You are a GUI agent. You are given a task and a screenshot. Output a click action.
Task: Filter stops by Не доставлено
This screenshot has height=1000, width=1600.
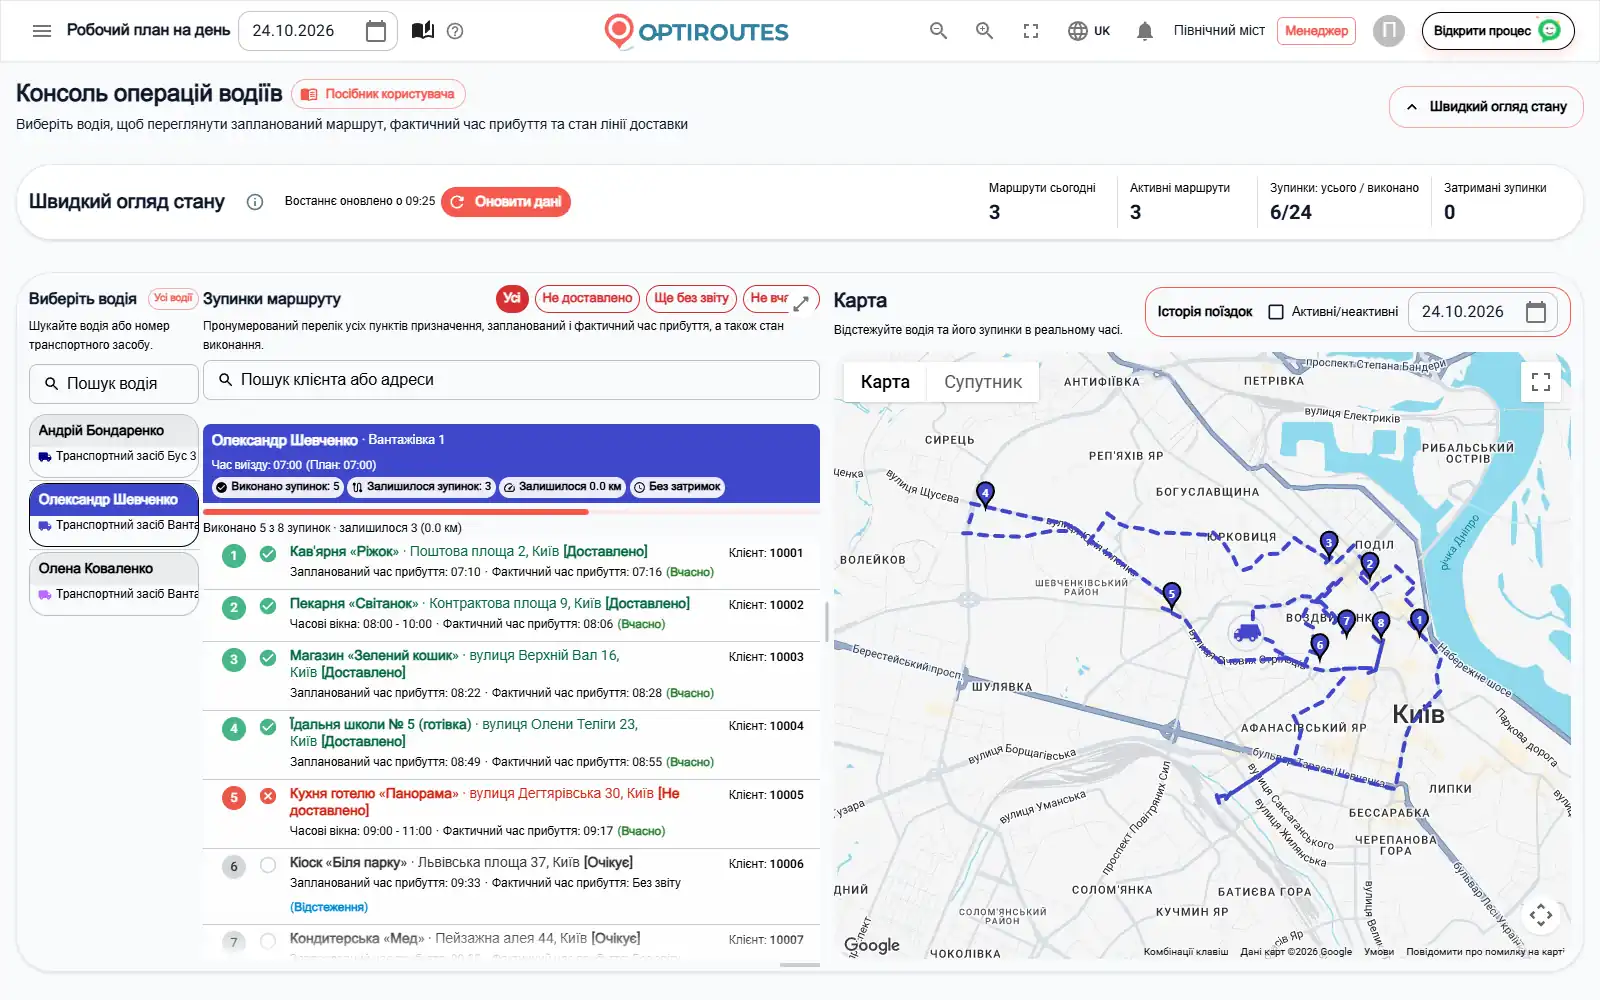[x=588, y=298]
